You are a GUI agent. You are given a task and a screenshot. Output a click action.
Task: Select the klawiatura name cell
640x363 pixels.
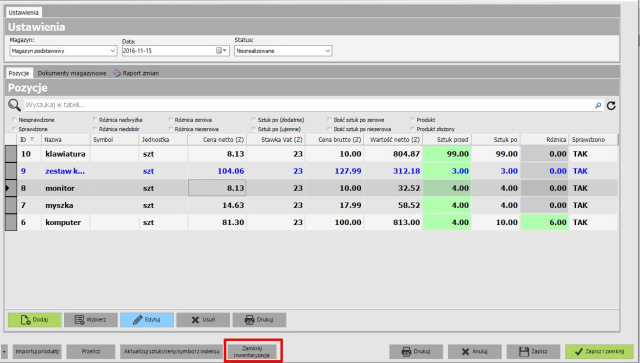coord(66,154)
